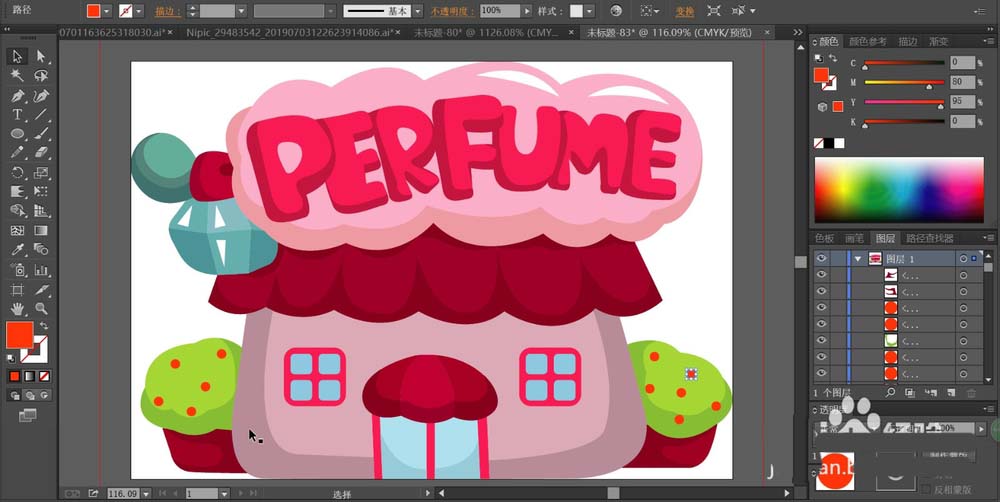Screen dimensions: 1000x502
Task: Select the Hand tool
Action: click(x=17, y=309)
